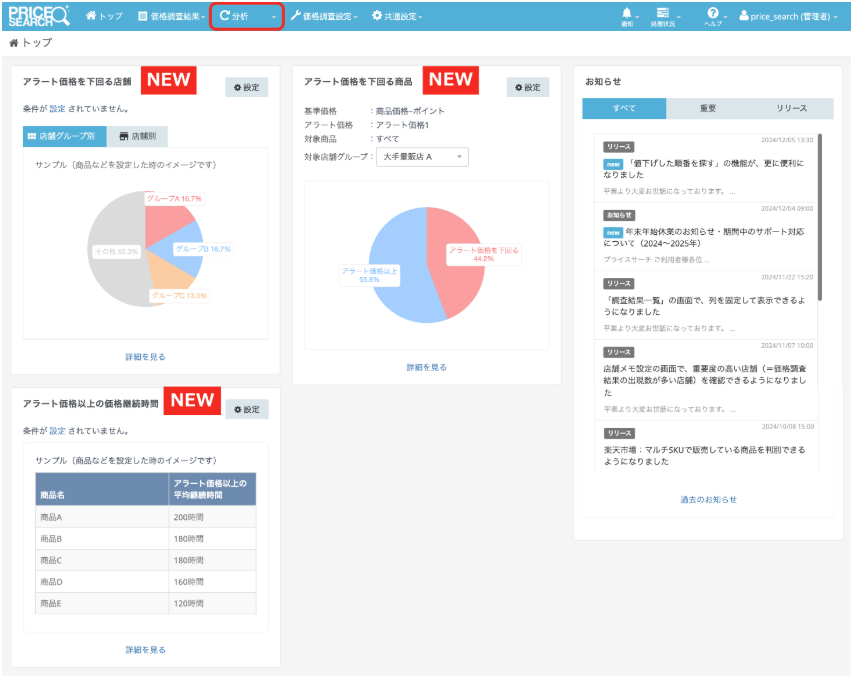Open the 対象店舗グループ dropdown
This screenshot has height=683, width=852.
pos(421,157)
